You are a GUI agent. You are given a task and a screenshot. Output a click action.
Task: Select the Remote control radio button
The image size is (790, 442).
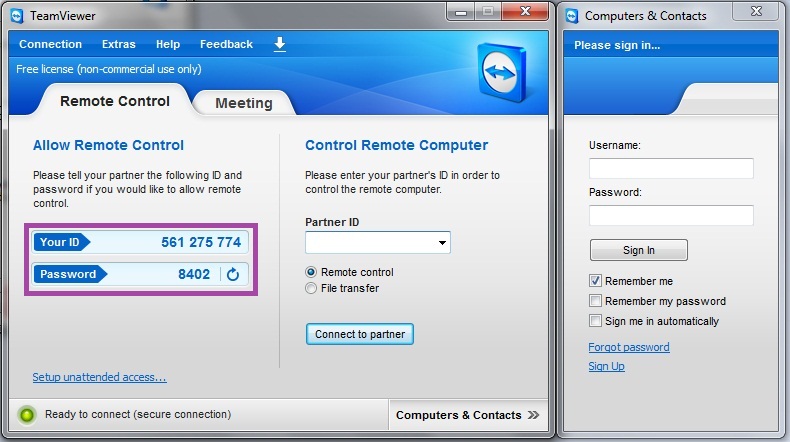pyautogui.click(x=311, y=272)
